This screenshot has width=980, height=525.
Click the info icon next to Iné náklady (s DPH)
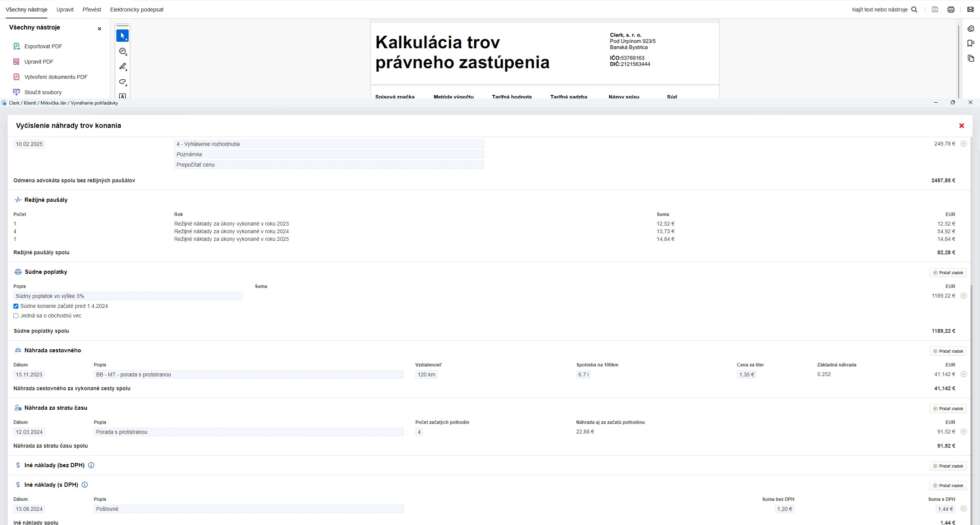pyautogui.click(x=84, y=484)
